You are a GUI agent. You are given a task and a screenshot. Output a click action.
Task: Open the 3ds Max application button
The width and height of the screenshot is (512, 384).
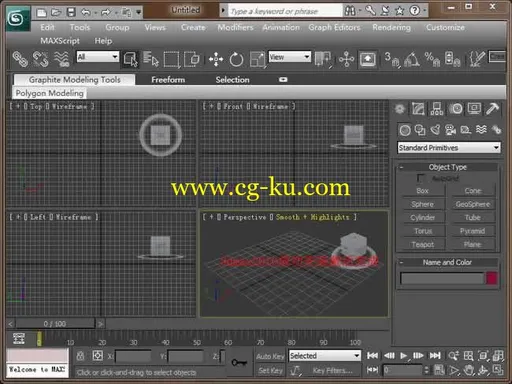point(17,18)
